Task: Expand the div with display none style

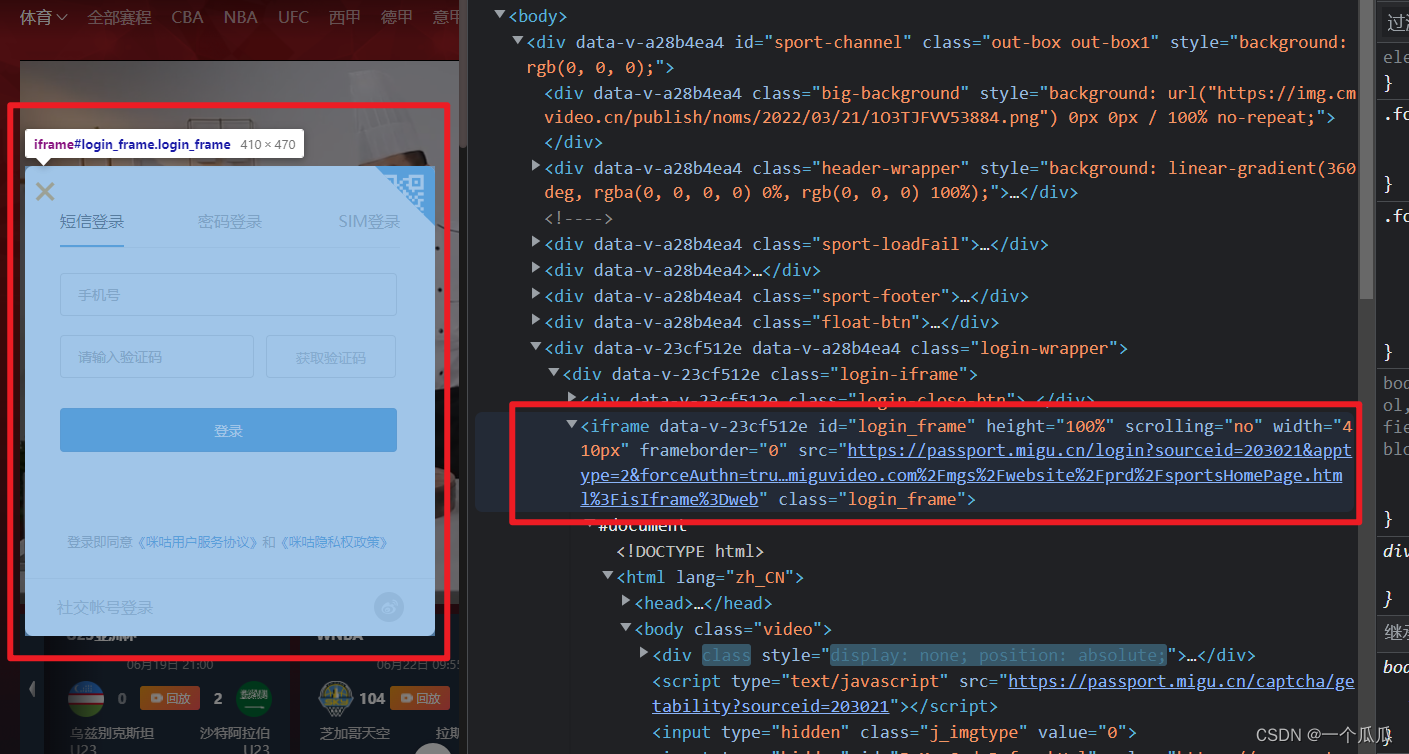Action: (644, 652)
